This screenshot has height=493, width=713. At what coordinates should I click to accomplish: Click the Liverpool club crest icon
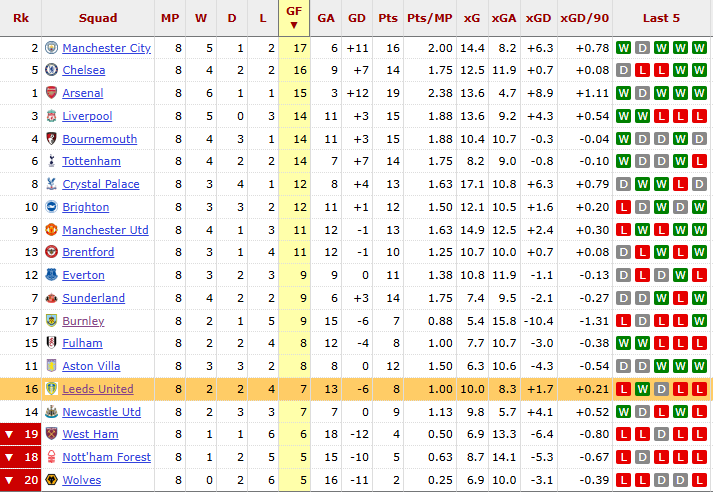click(x=51, y=116)
